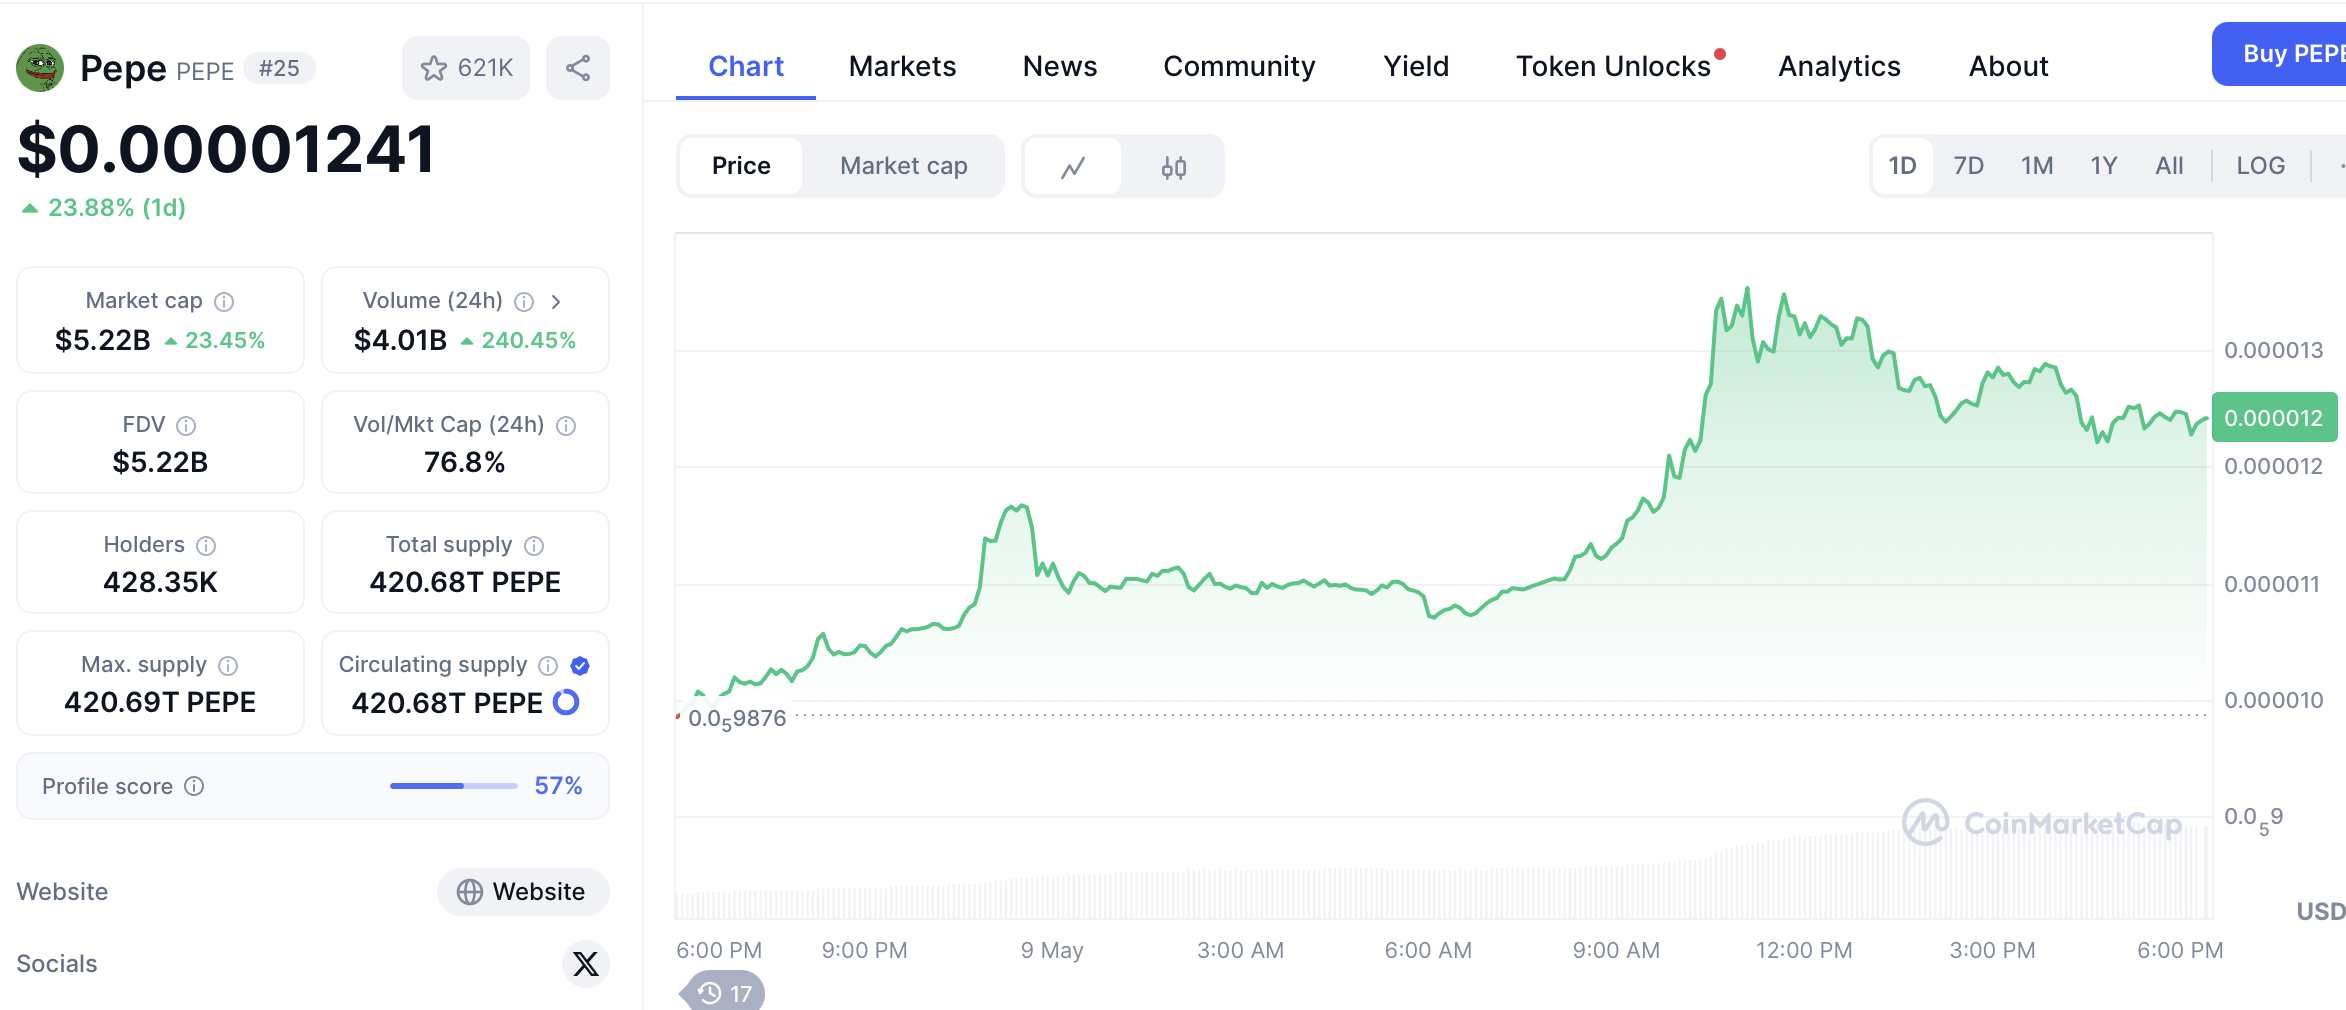Click the Pepe frog logo
2346x1010 pixels.
pos(40,68)
